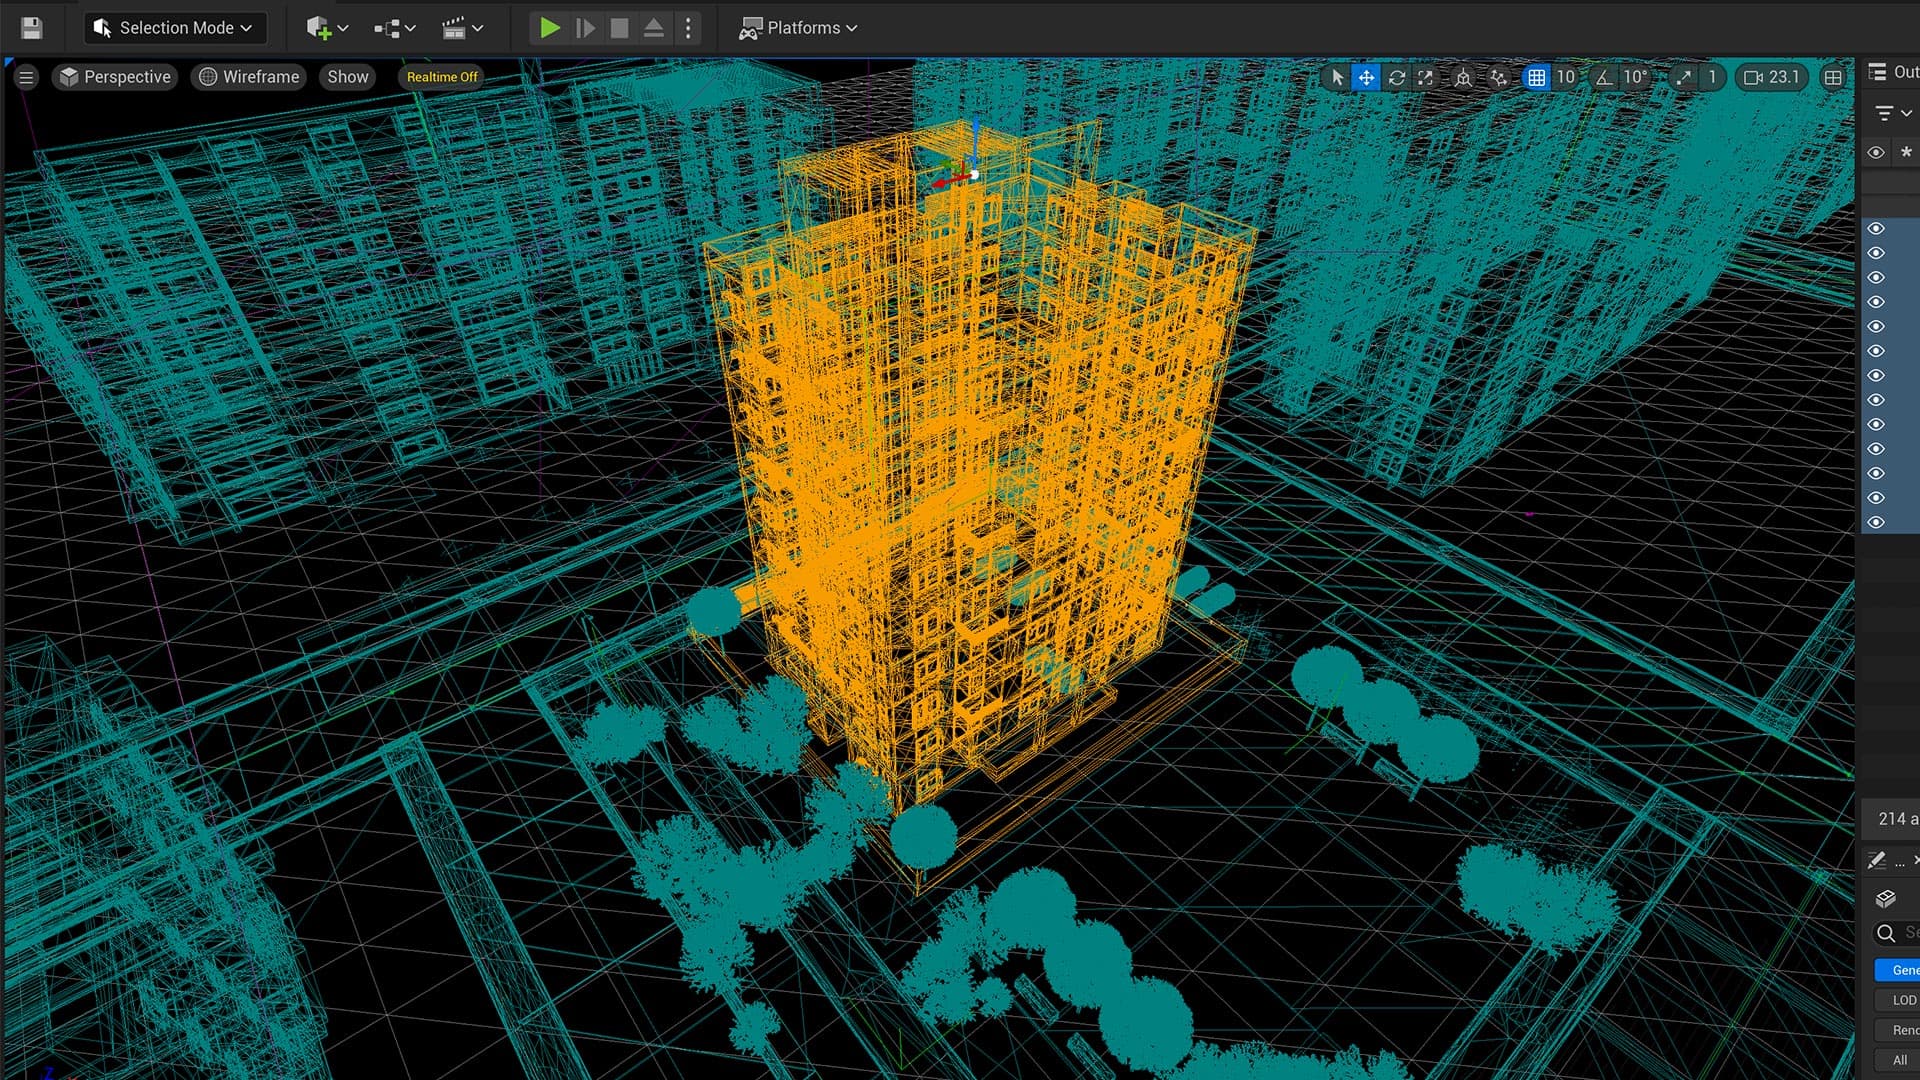Switch to the Outliner panel tab
This screenshot has width=1920, height=1080.
(x=1893, y=72)
